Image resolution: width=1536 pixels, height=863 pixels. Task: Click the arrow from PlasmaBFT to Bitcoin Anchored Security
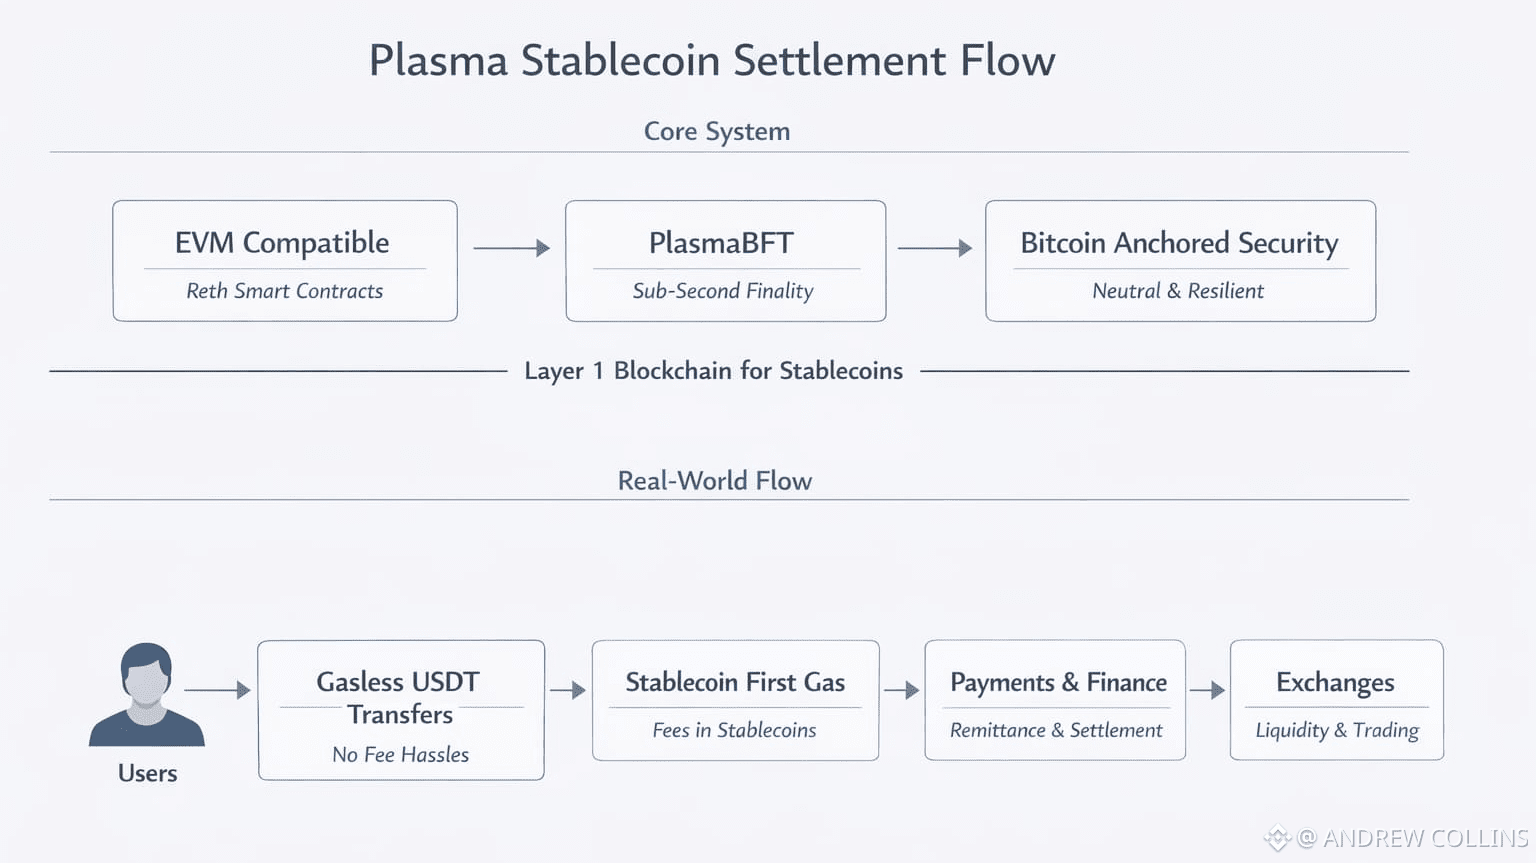[934, 247]
